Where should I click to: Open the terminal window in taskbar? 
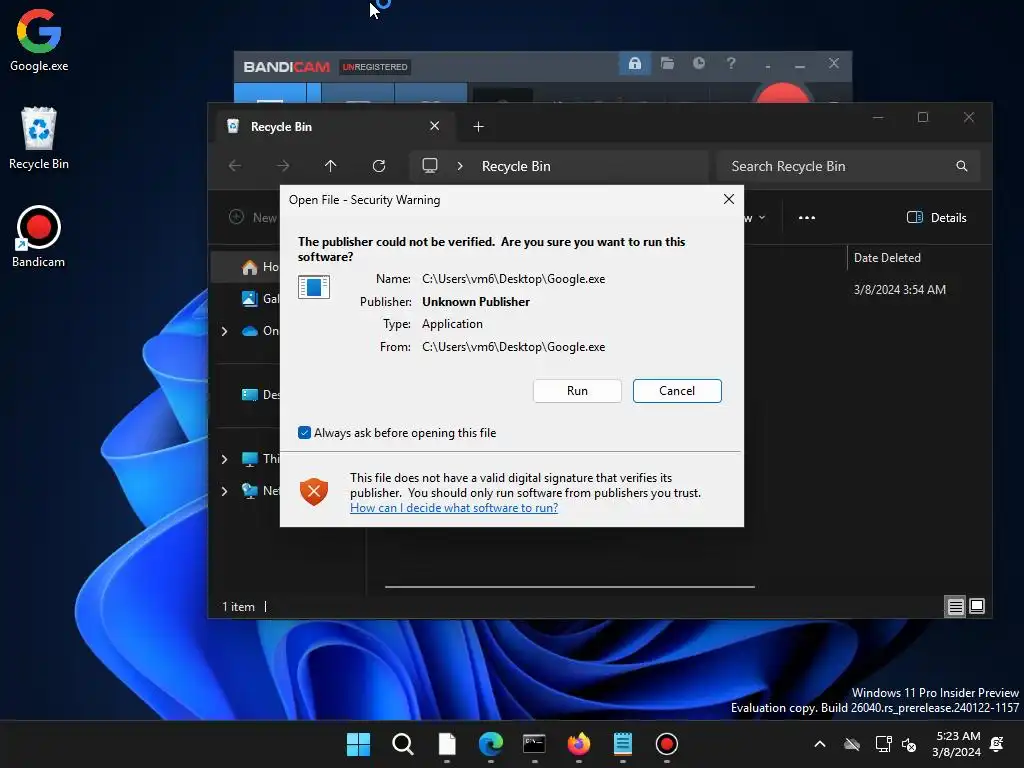tap(534, 744)
